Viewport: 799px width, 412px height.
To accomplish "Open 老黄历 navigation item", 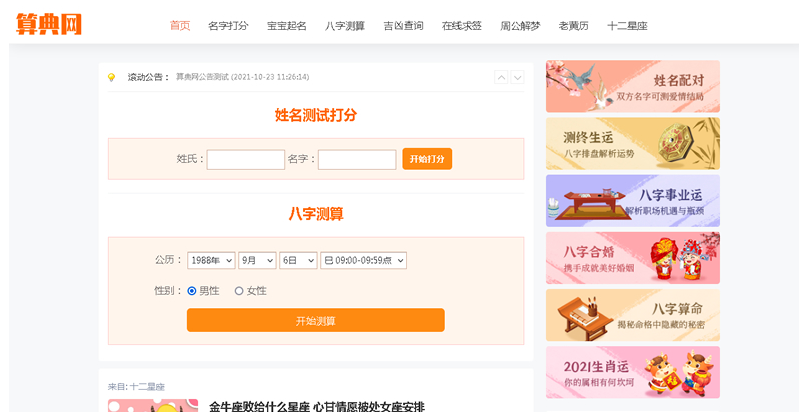I will (573, 25).
